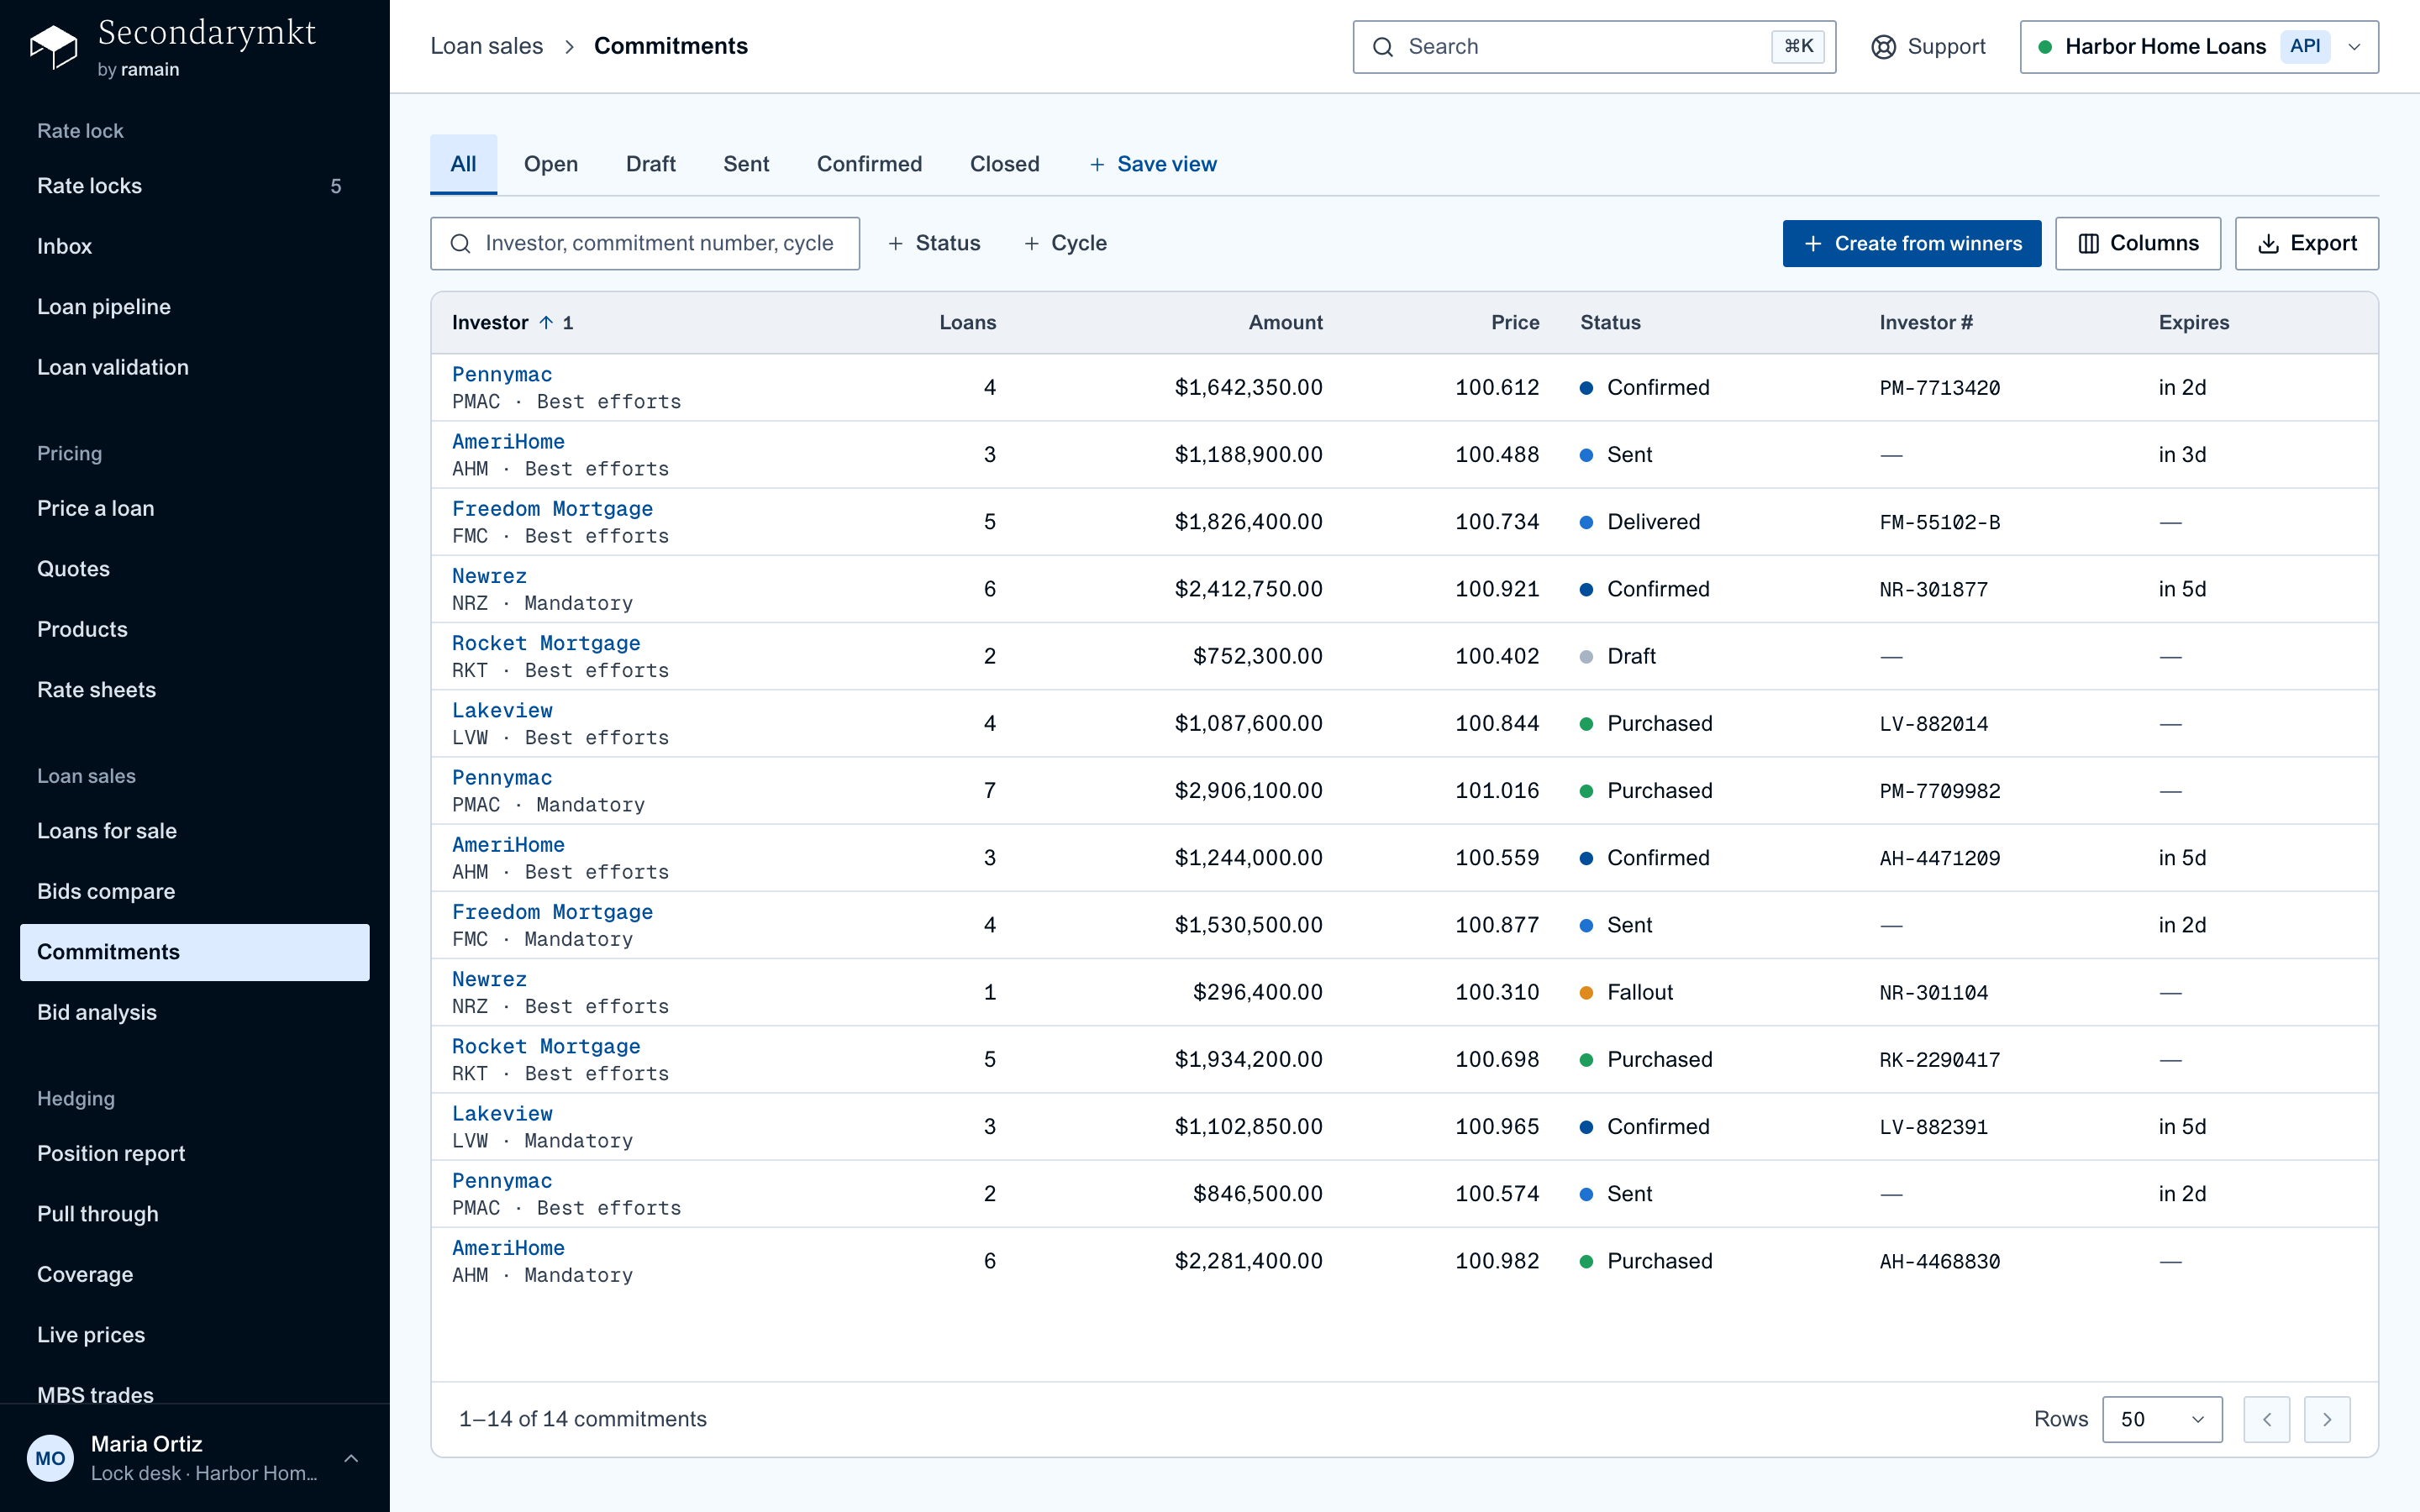Open the Newrez Mandatory commitment link
Image resolution: width=2420 pixels, height=1512 pixels.
[489, 576]
